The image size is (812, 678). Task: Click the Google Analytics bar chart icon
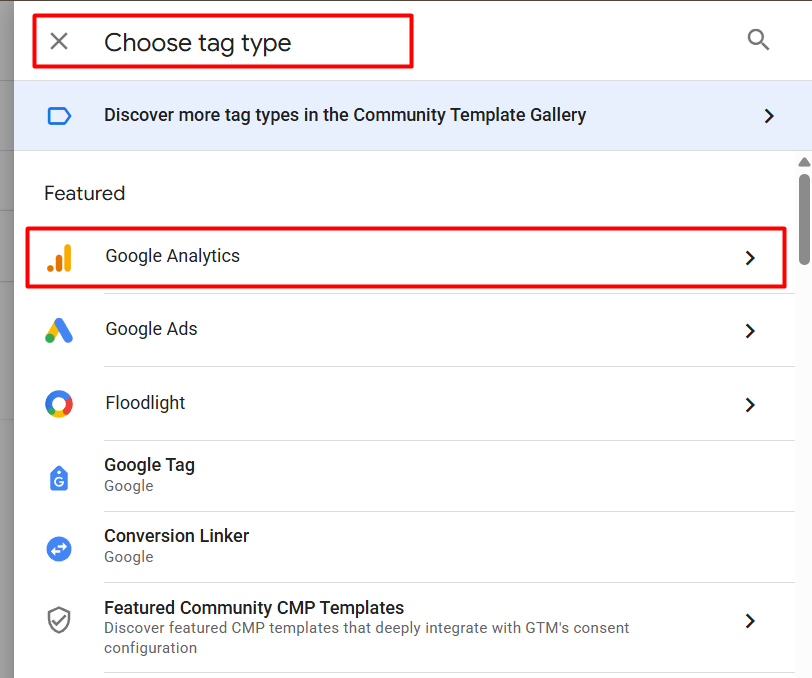tap(59, 257)
